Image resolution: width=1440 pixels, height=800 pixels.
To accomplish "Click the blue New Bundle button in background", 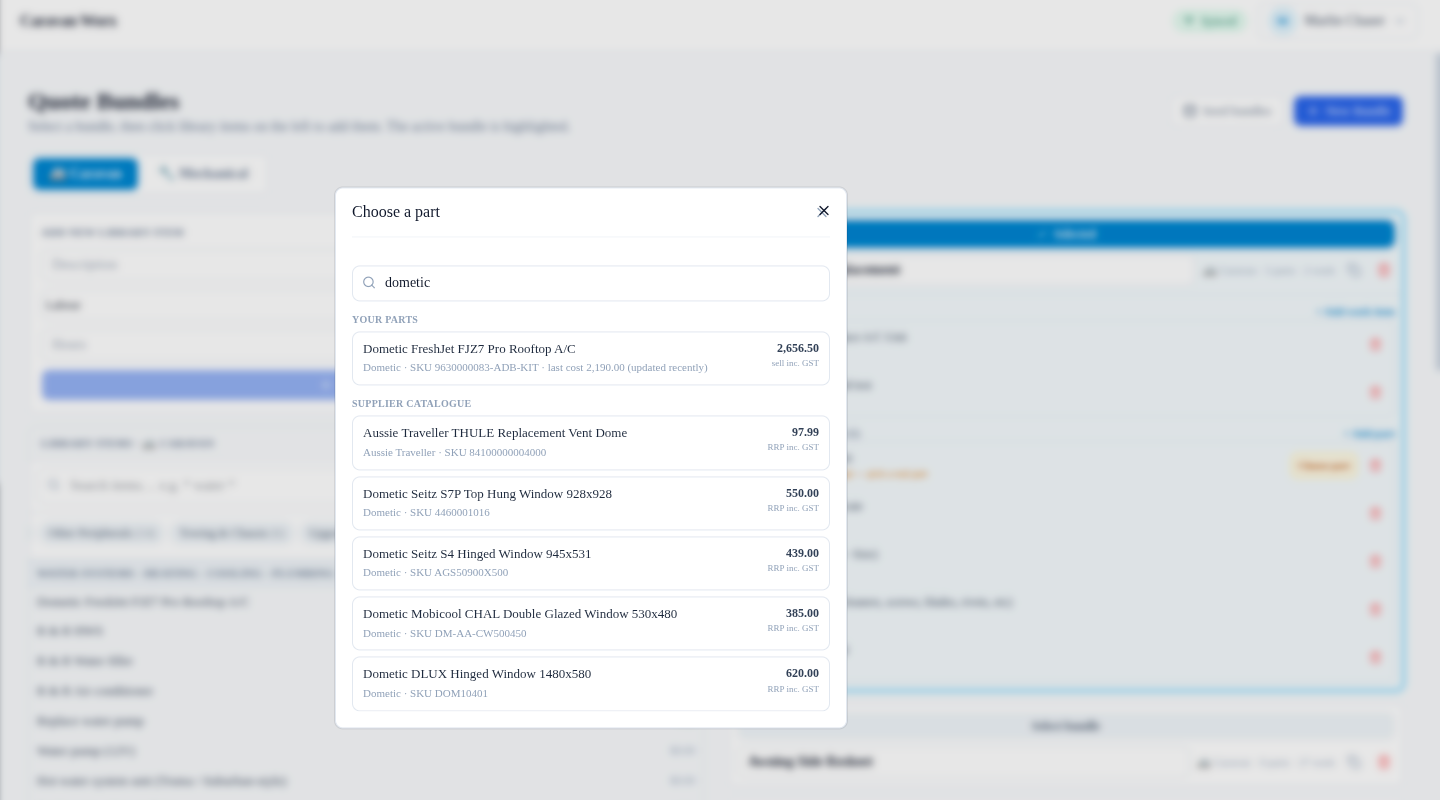I will (1348, 111).
